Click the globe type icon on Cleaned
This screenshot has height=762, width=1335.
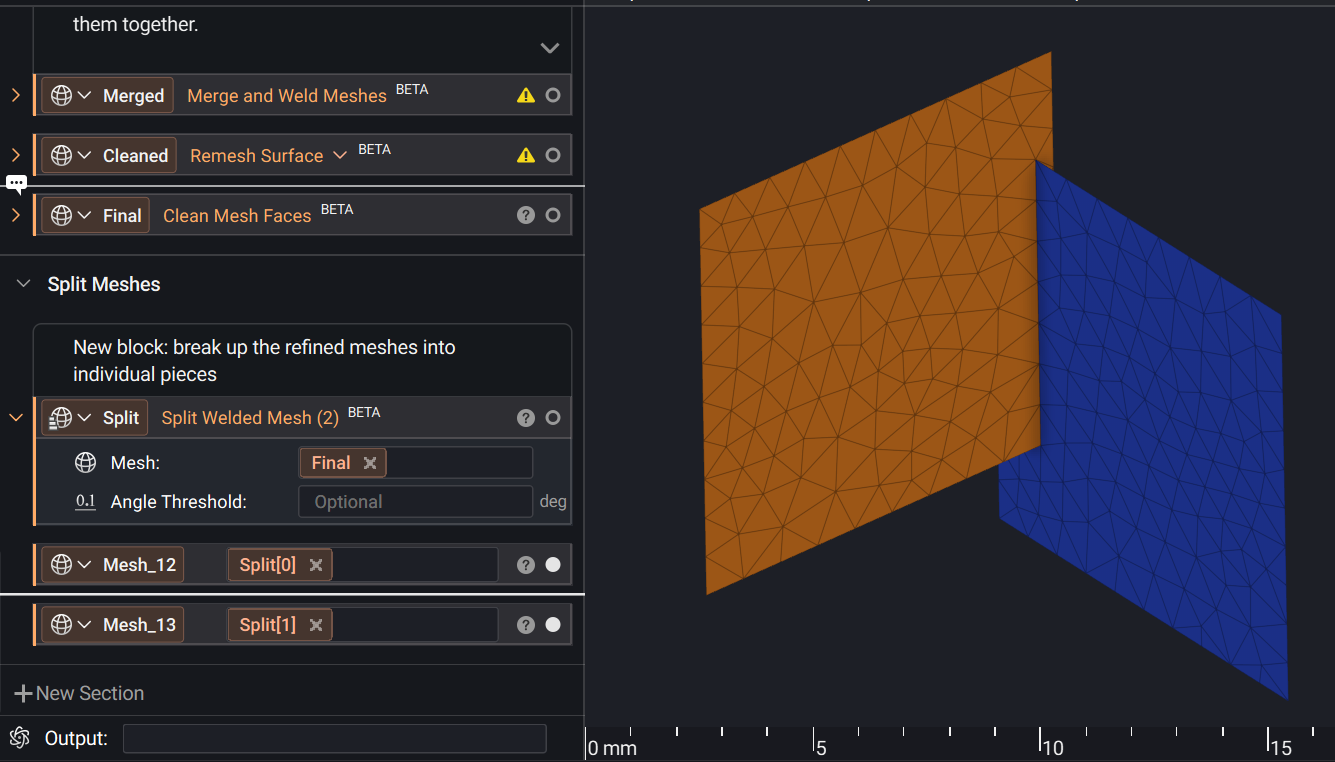[x=61, y=156]
